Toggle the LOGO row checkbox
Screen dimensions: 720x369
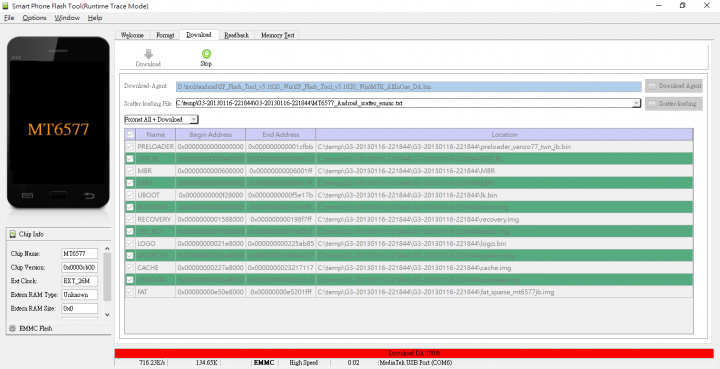[x=130, y=243]
